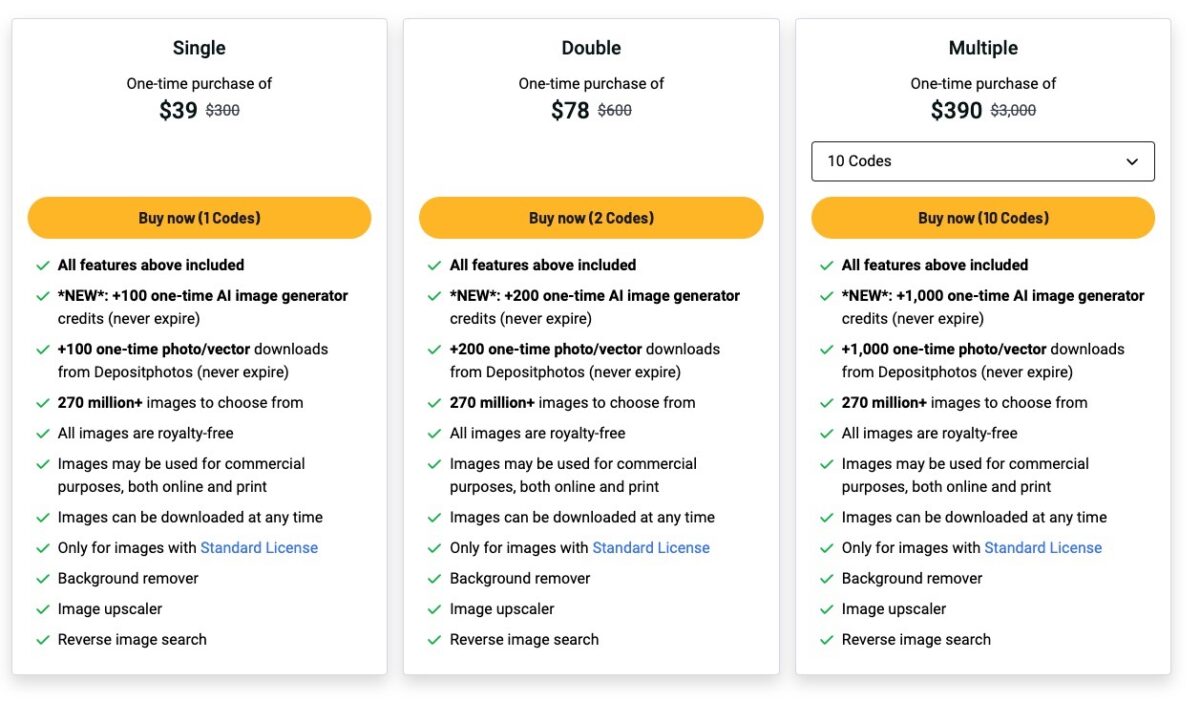Open Standard License link in Double plan
The width and height of the screenshot is (1200, 702).
651,547
